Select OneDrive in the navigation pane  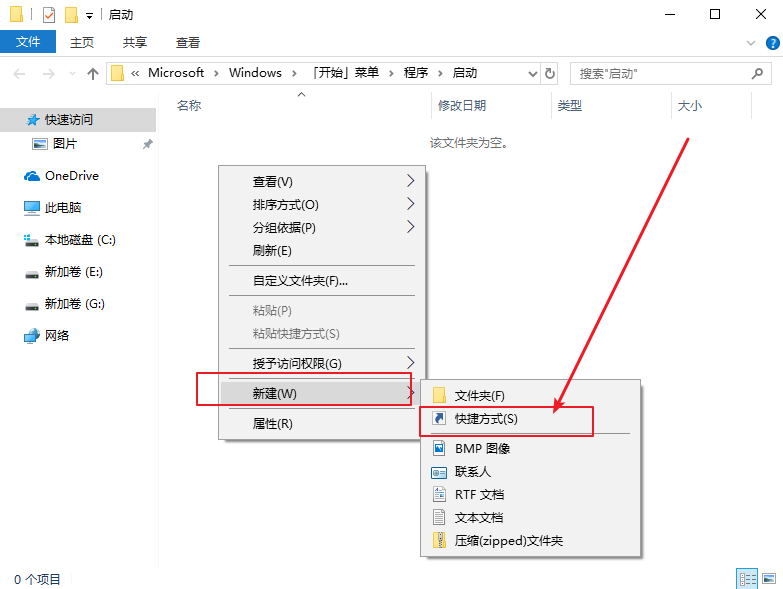tap(71, 175)
